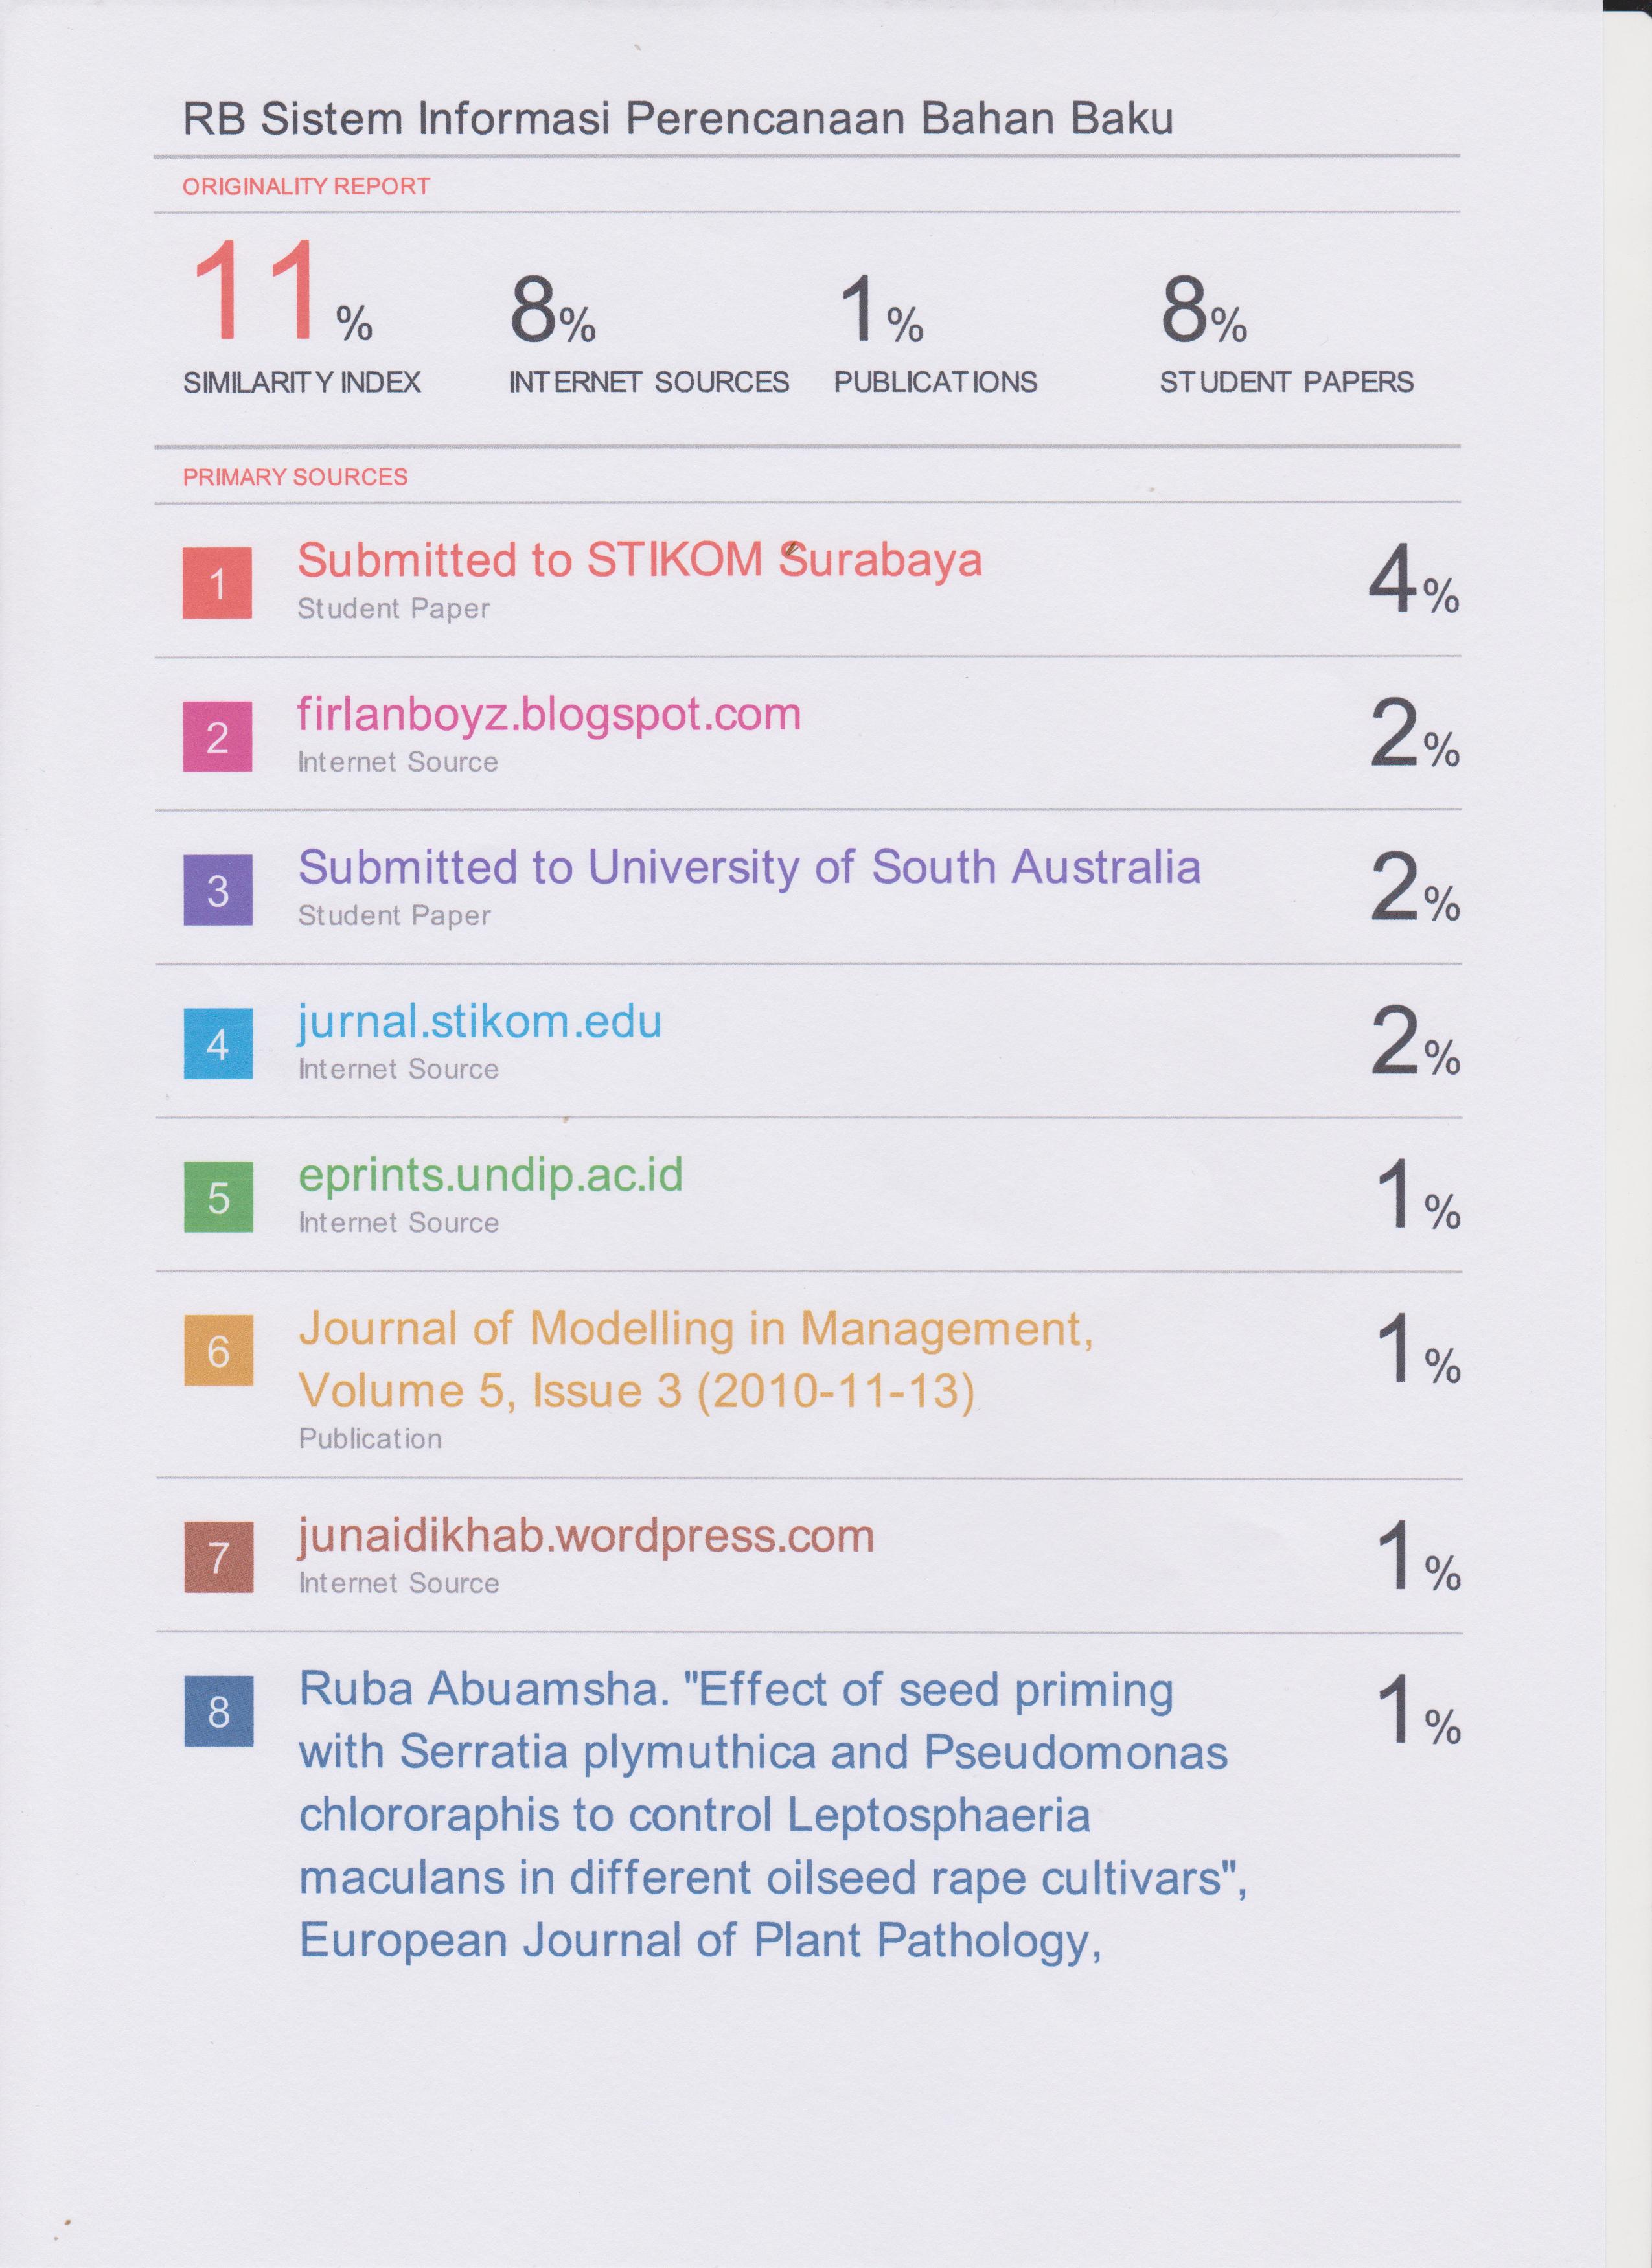Visit the junaidikhab.wordpress.com source

586,1535
